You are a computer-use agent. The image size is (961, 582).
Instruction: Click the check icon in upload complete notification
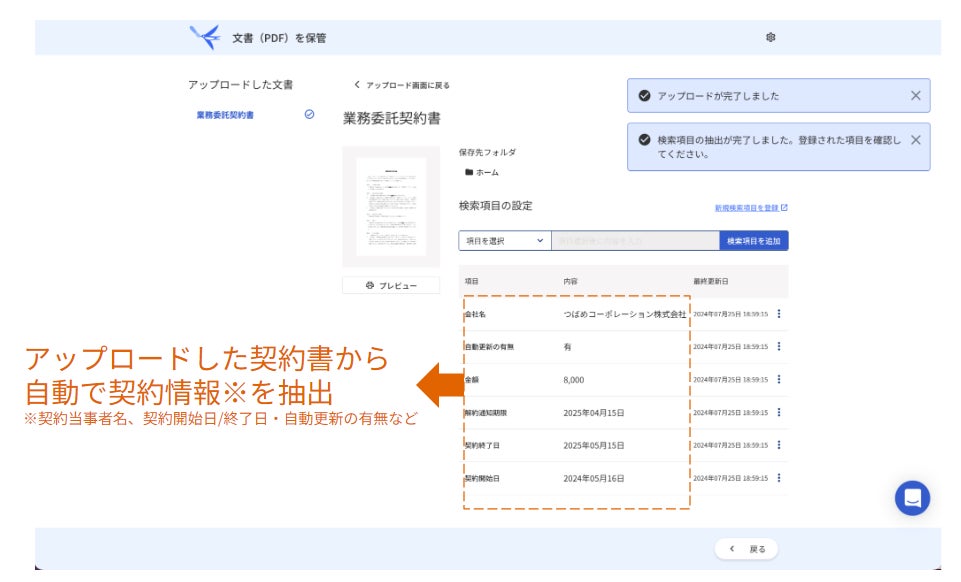coord(644,96)
